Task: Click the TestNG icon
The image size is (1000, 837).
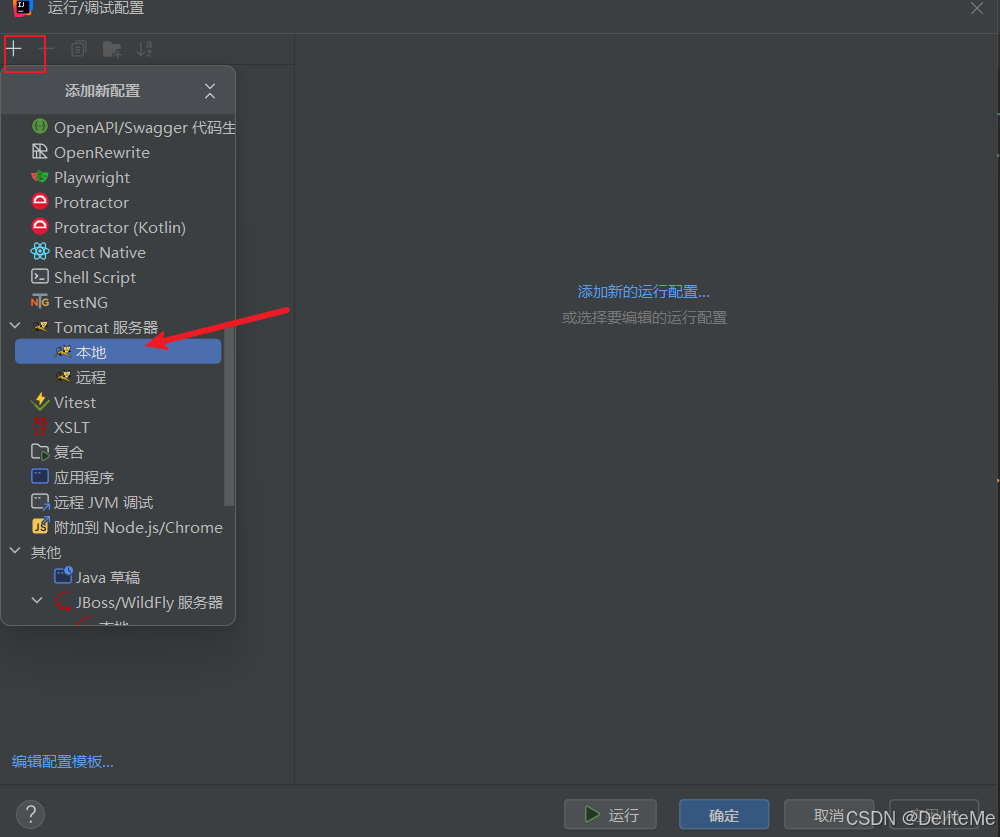Action: [x=40, y=301]
